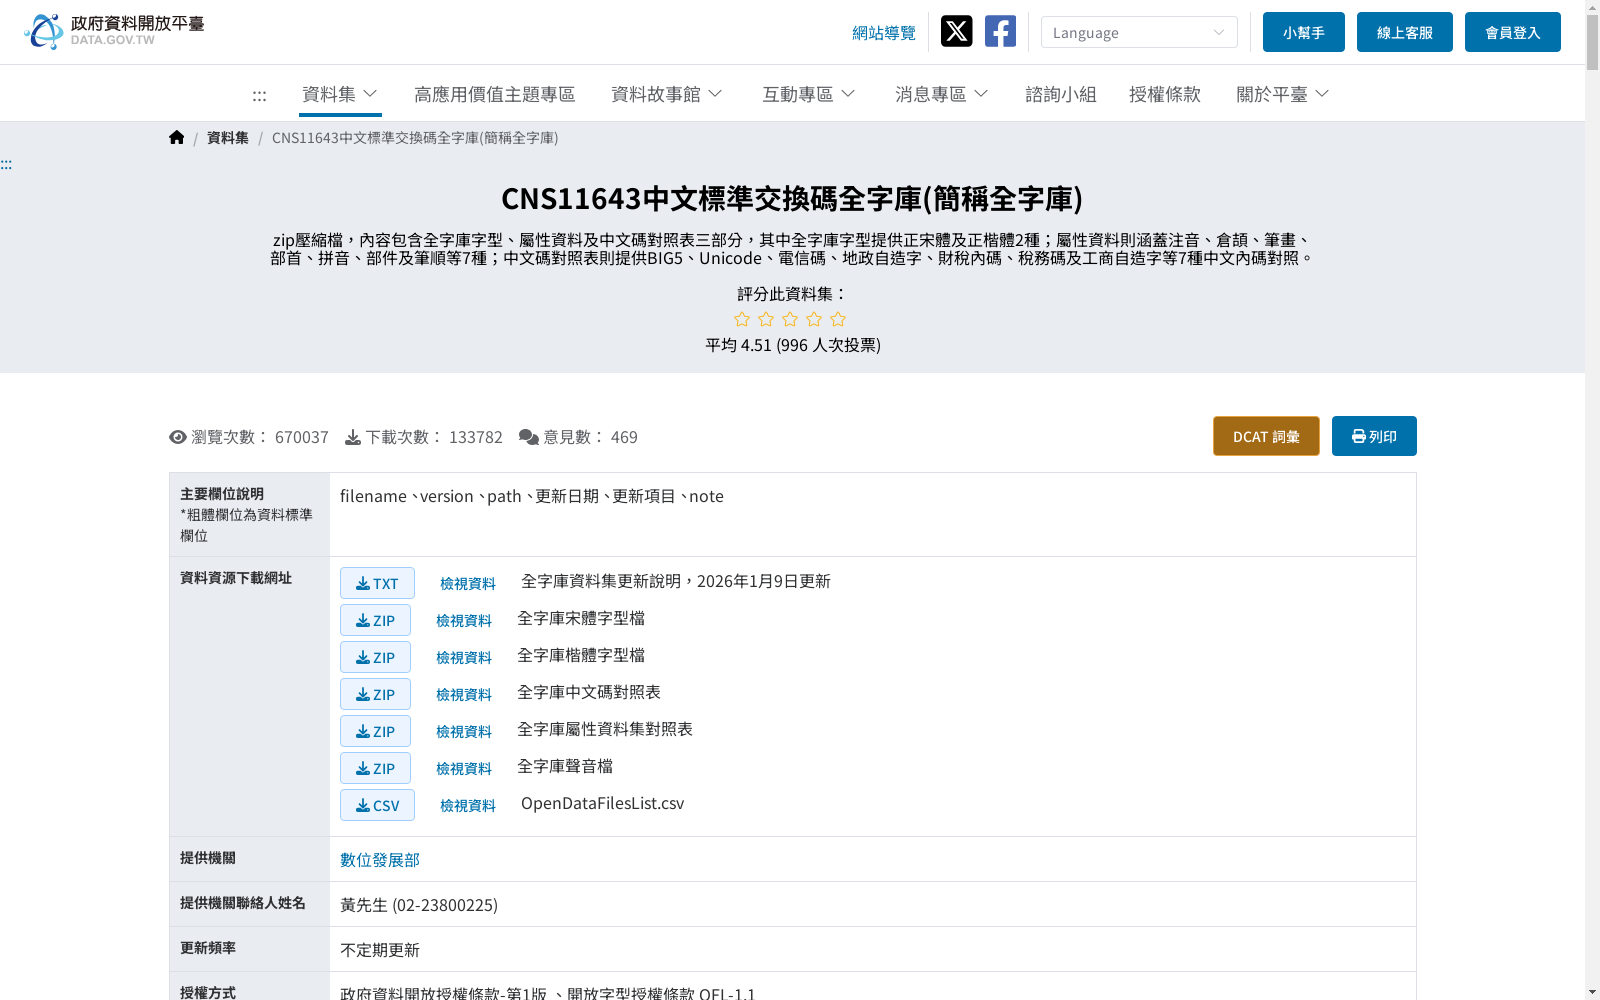Screen dimensions: 1600x1000
Task: Rate dataset with the fifth star
Action: point(838,319)
